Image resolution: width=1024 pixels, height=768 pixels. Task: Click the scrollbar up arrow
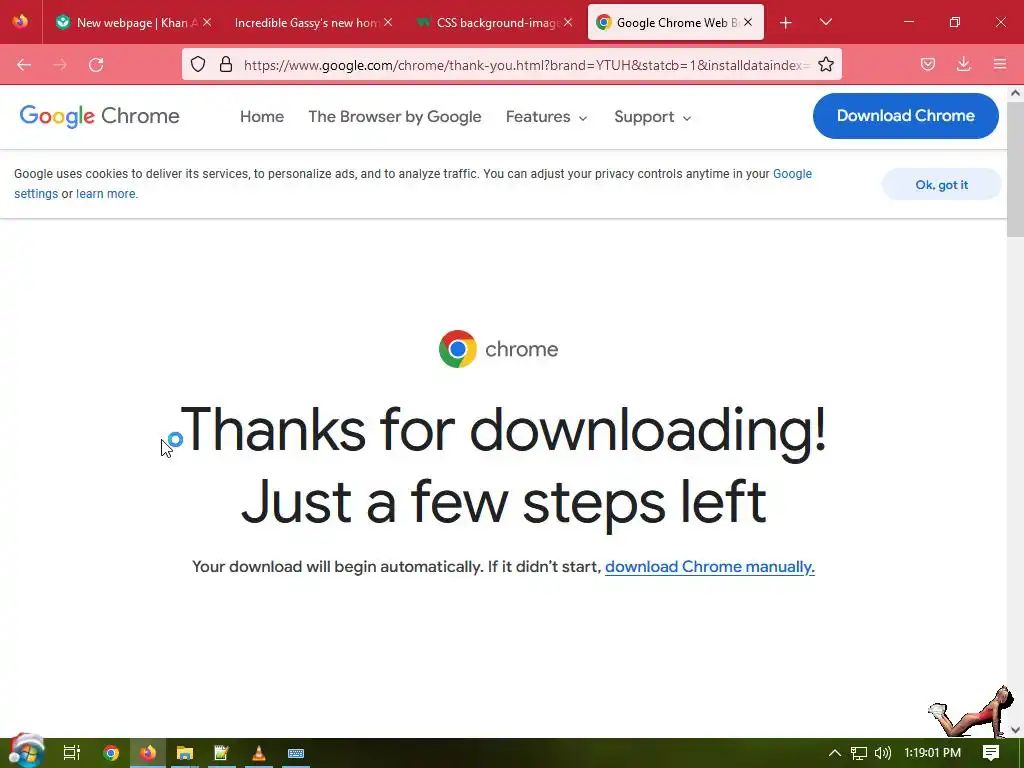click(1015, 93)
